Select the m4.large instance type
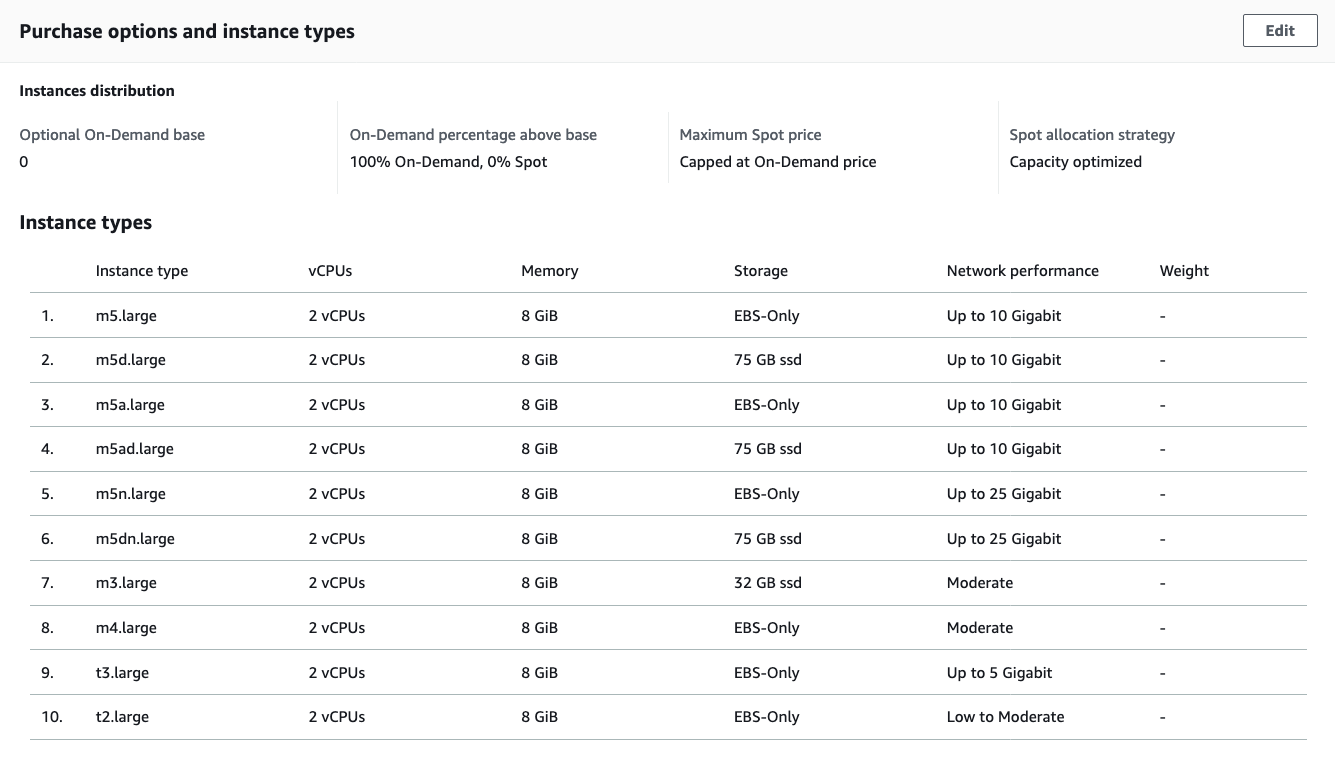This screenshot has width=1335, height=763. tap(126, 628)
